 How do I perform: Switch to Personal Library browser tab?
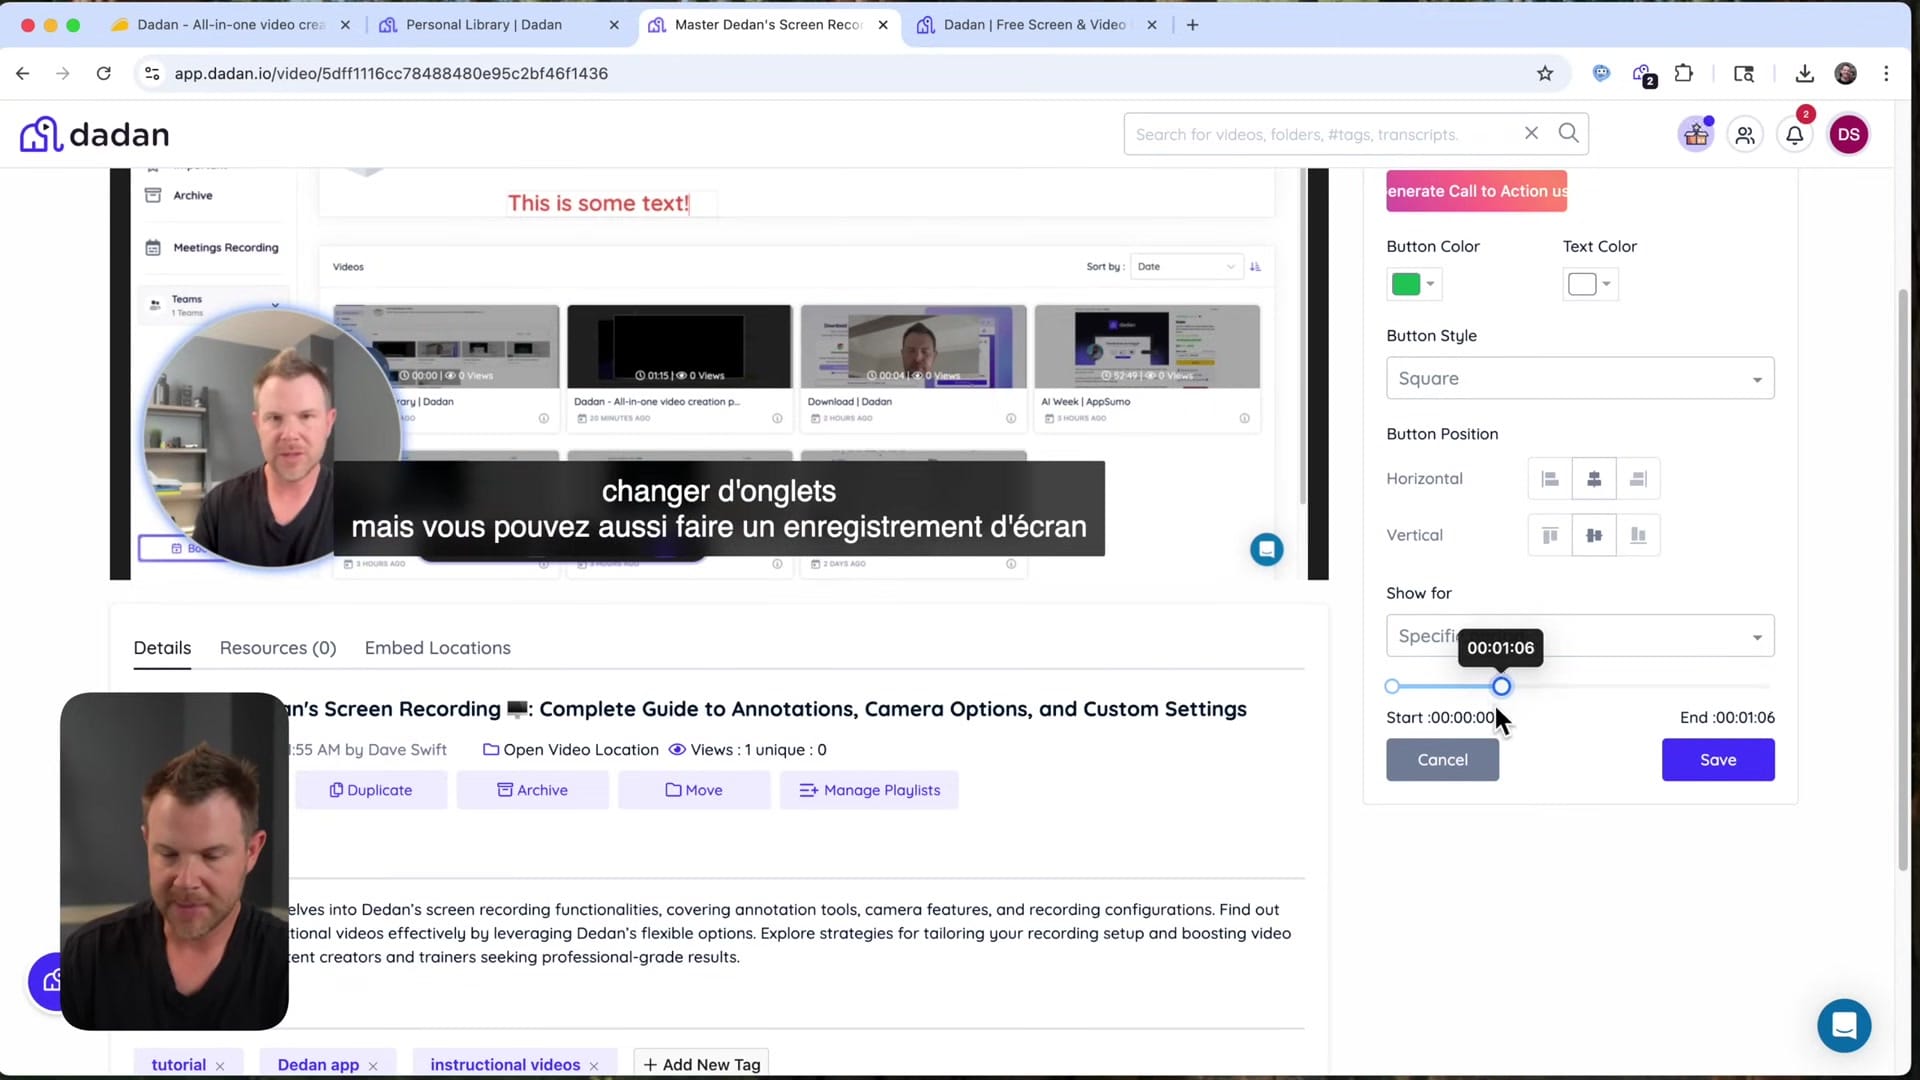pyautogui.click(x=484, y=24)
